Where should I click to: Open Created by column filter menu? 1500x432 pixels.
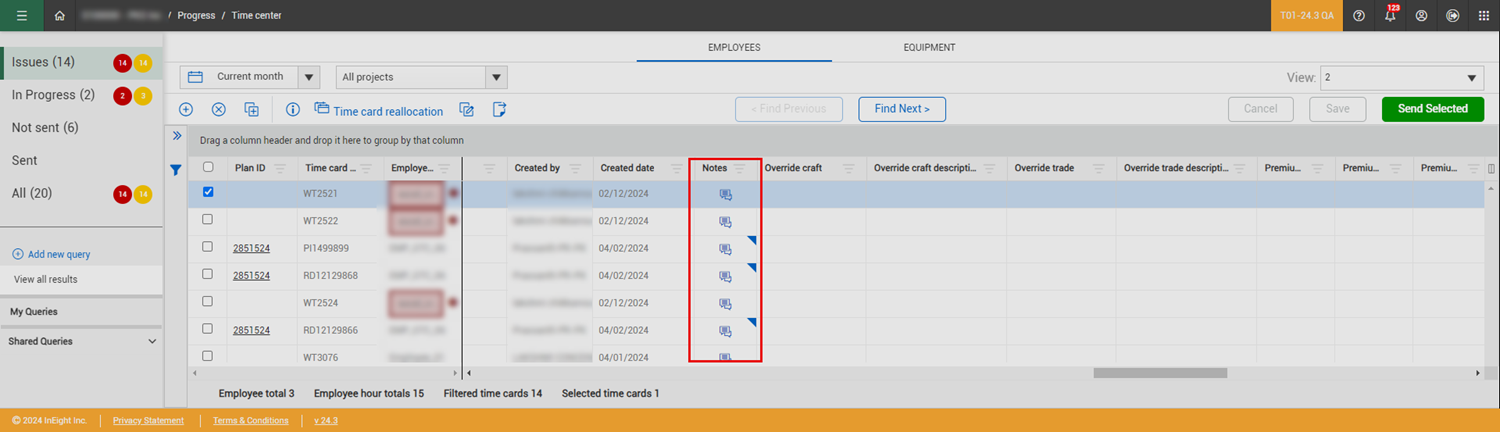point(577,168)
